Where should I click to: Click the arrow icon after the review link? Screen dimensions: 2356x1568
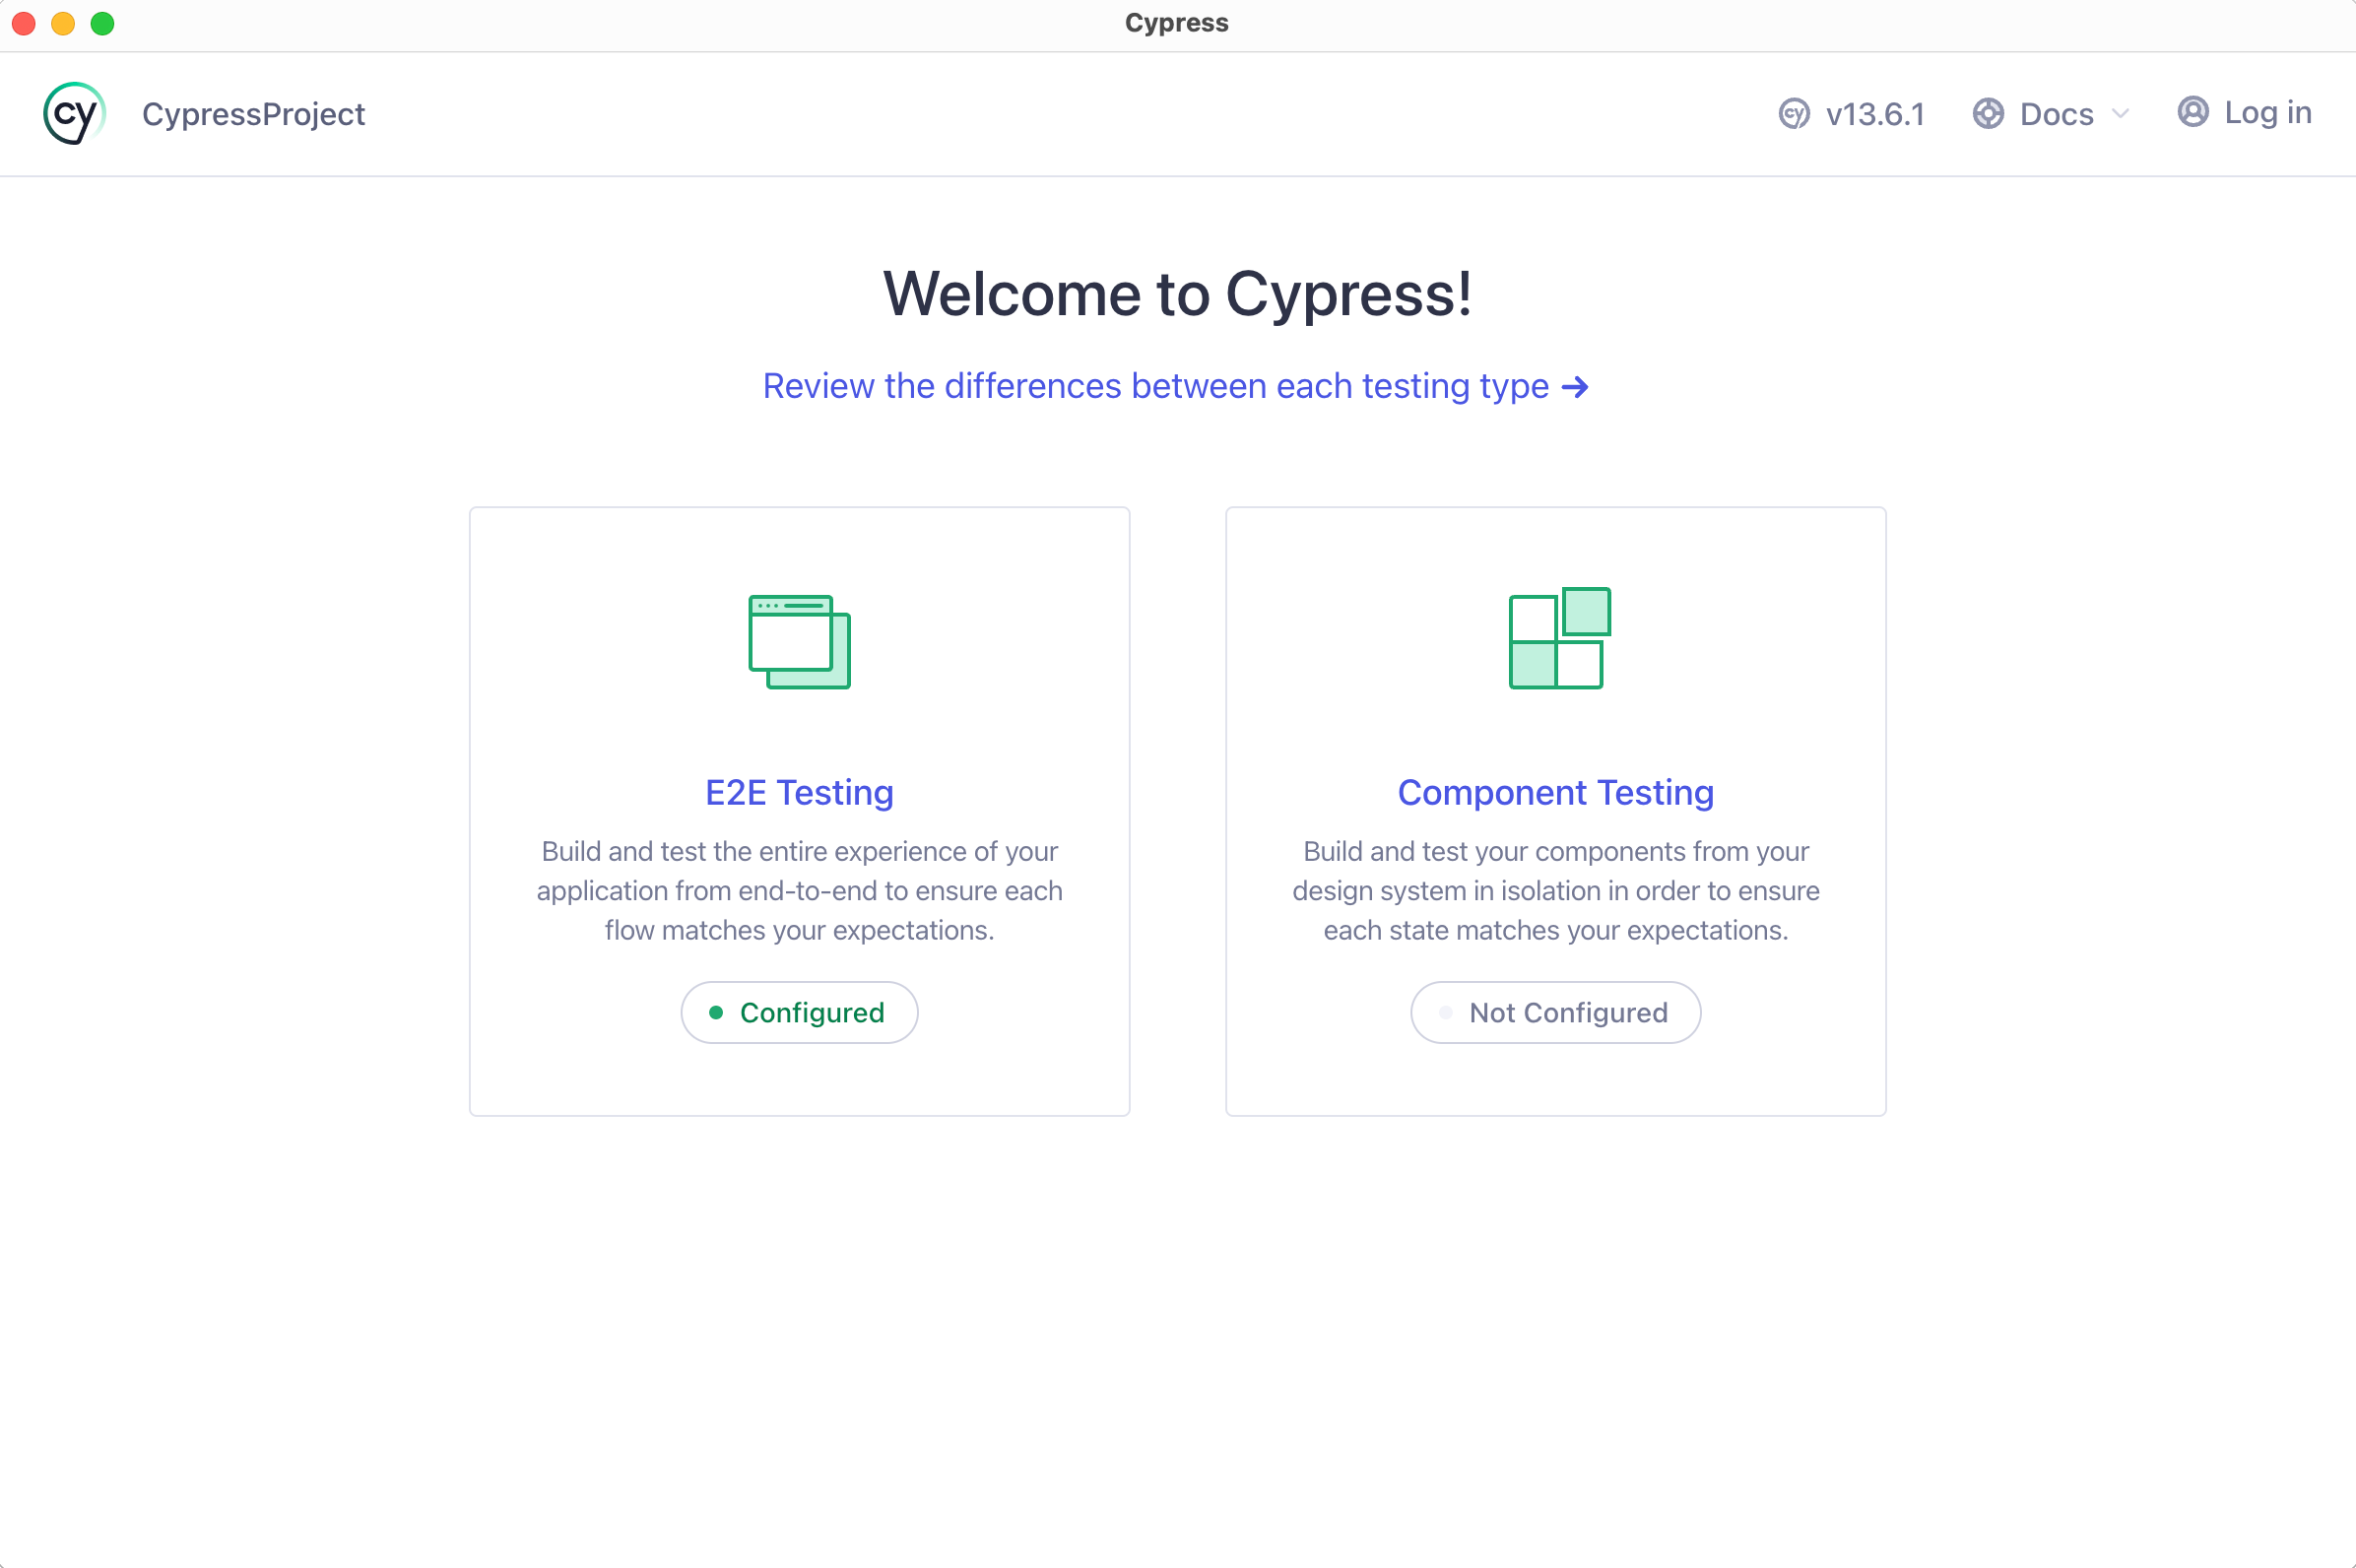click(x=1574, y=386)
